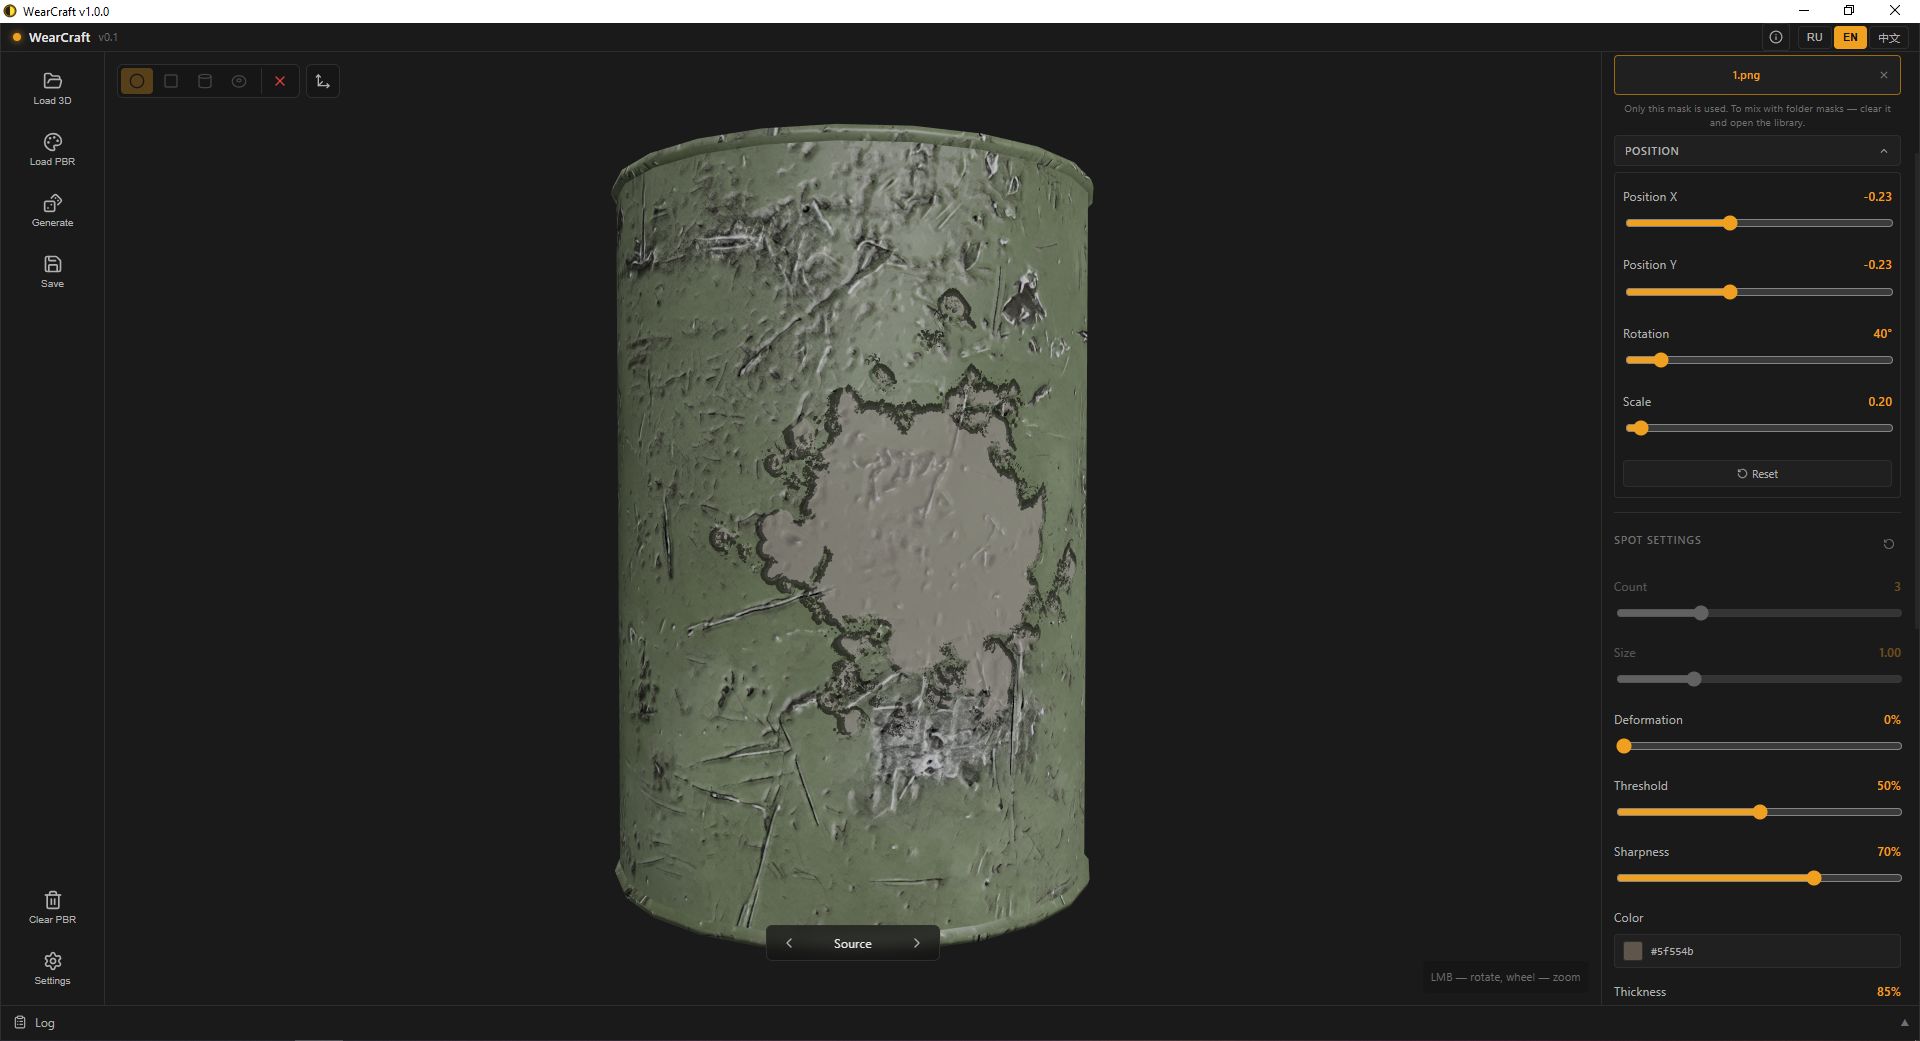Open the Load 3D model button
1920x1041 pixels.
tap(52, 88)
